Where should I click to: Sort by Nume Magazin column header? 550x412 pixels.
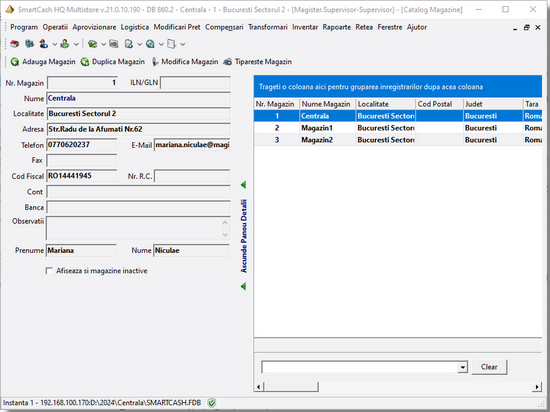[327, 104]
